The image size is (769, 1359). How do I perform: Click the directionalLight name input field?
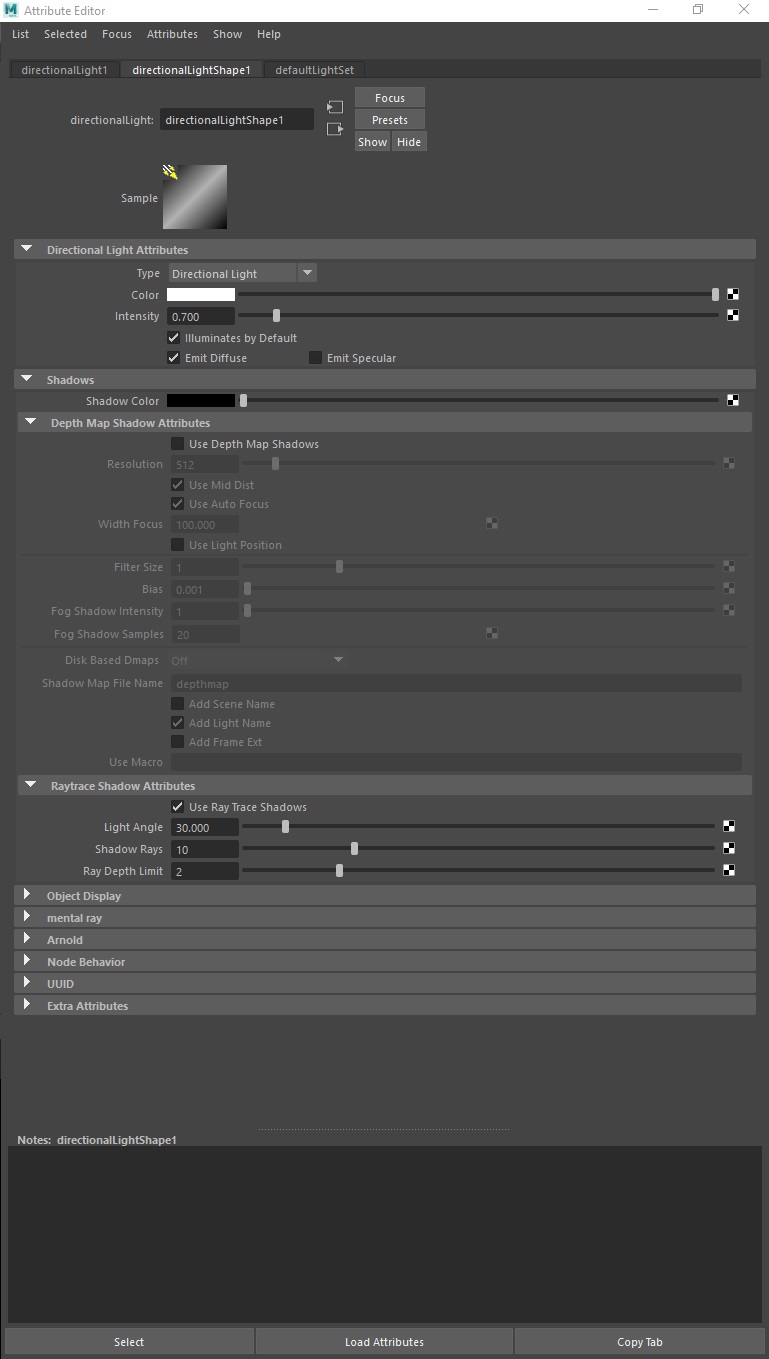(237, 120)
